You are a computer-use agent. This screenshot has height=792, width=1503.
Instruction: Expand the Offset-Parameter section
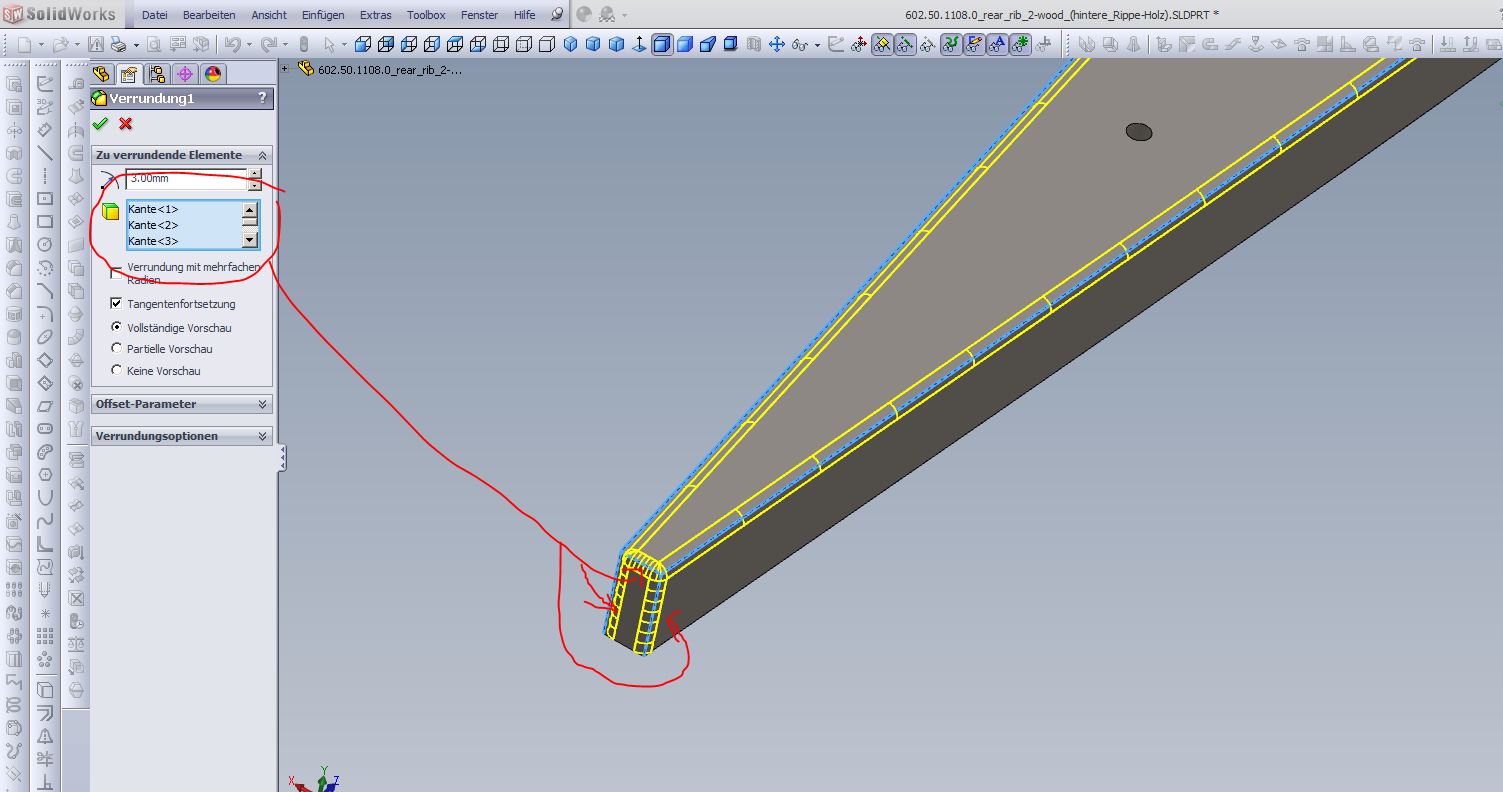coord(262,404)
